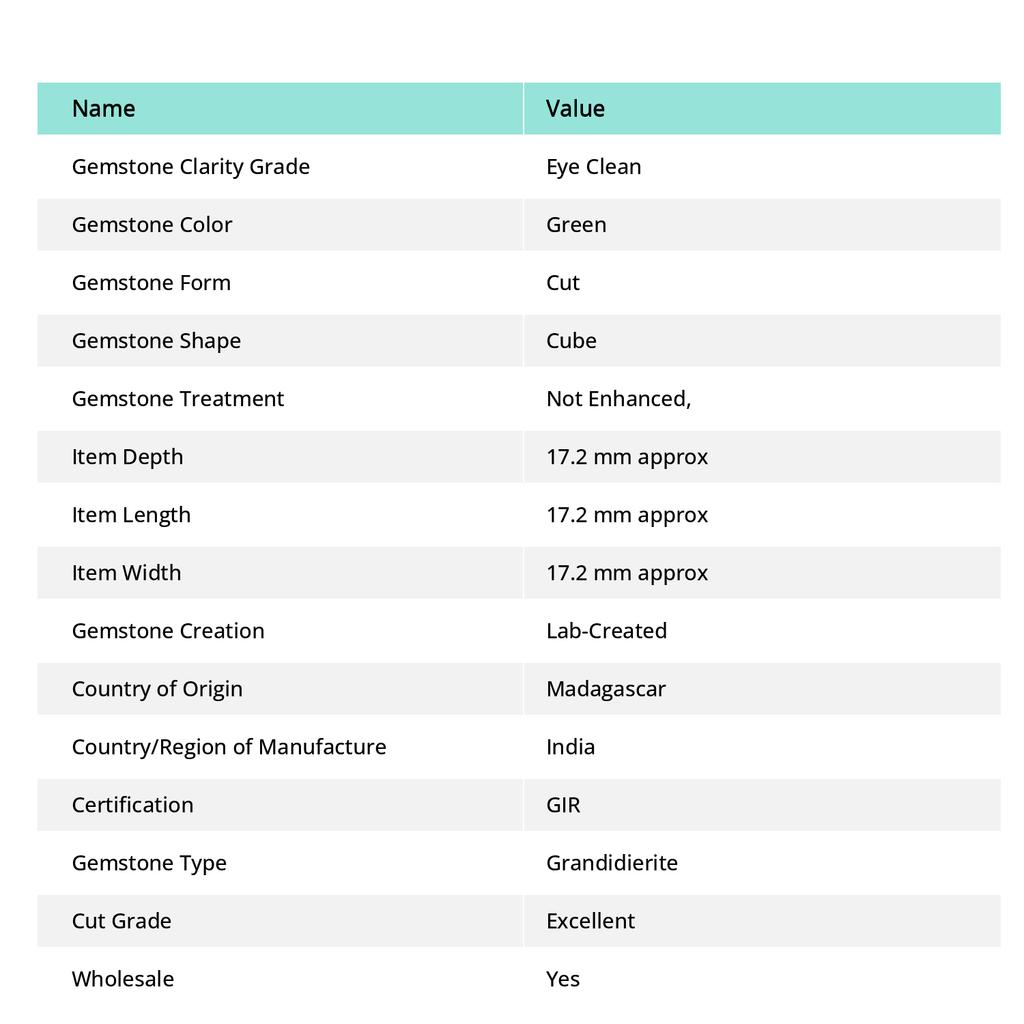Select the Gemstone Form label
The width and height of the screenshot is (1024, 1024).
(151, 283)
